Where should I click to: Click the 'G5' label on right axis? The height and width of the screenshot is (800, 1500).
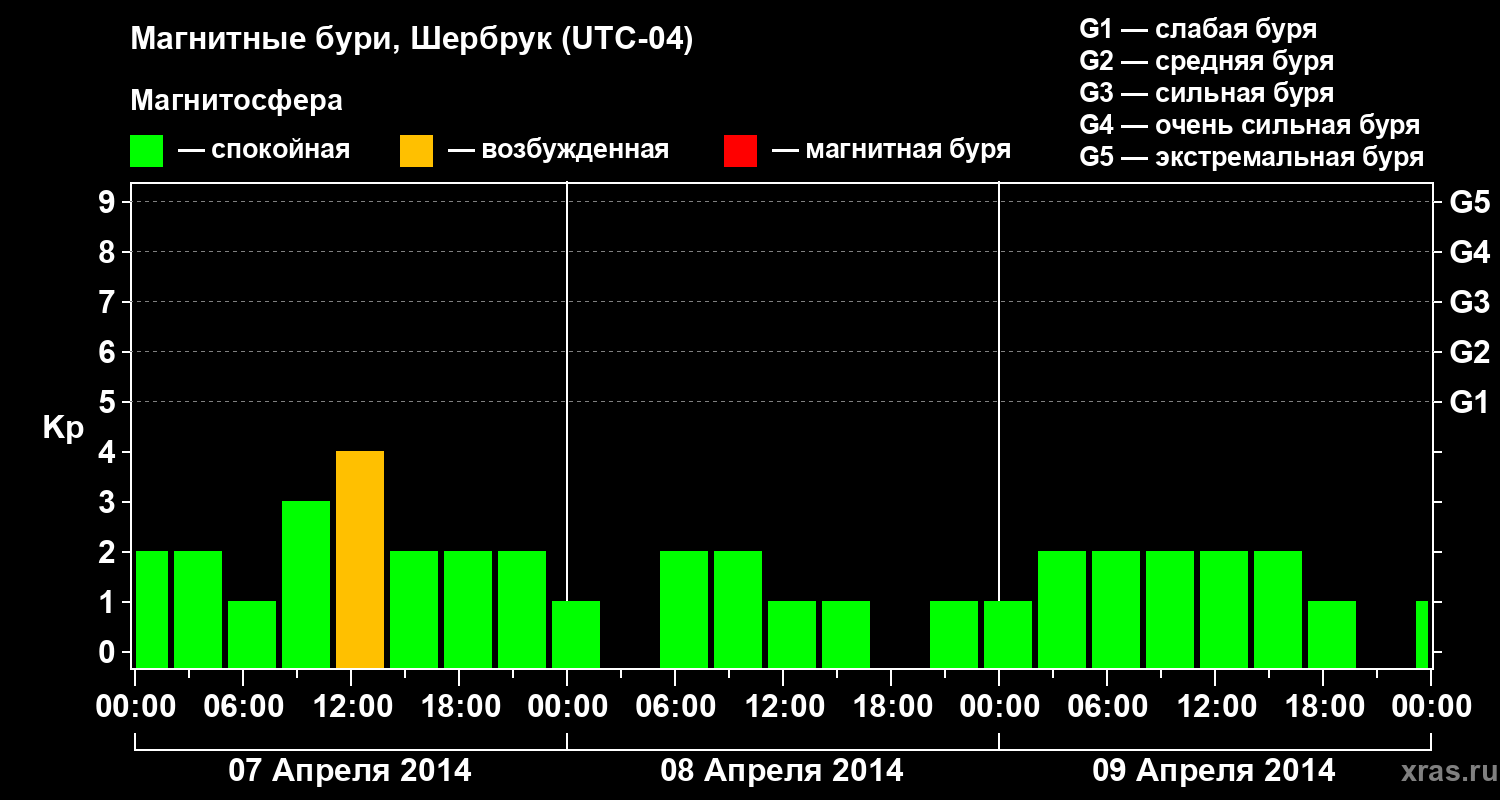(1469, 203)
